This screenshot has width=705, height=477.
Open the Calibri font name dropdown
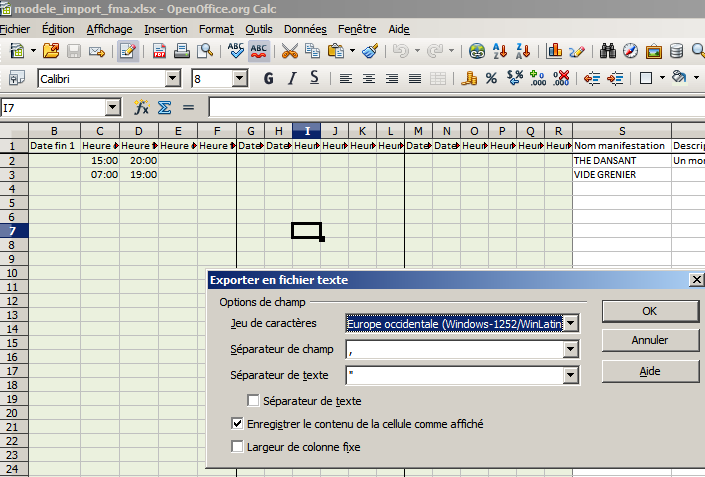(x=173, y=78)
